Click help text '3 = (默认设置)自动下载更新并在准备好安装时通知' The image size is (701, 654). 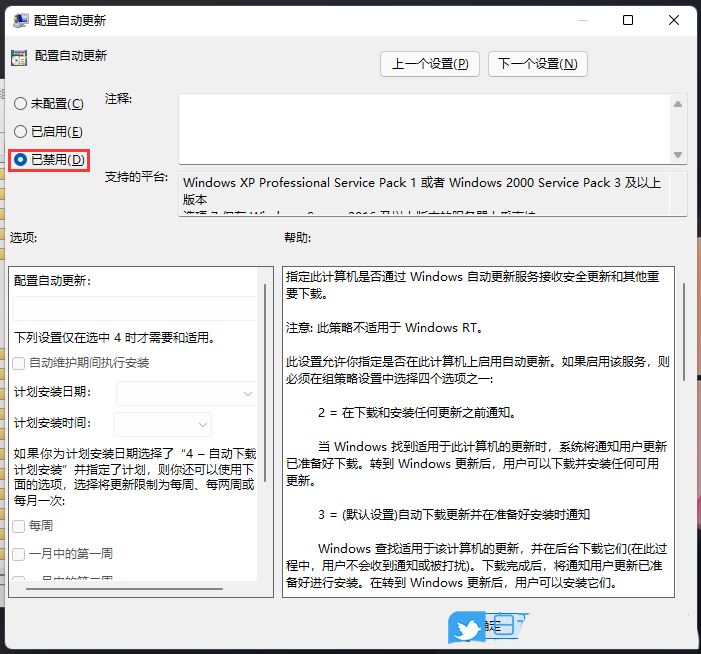coord(454,515)
